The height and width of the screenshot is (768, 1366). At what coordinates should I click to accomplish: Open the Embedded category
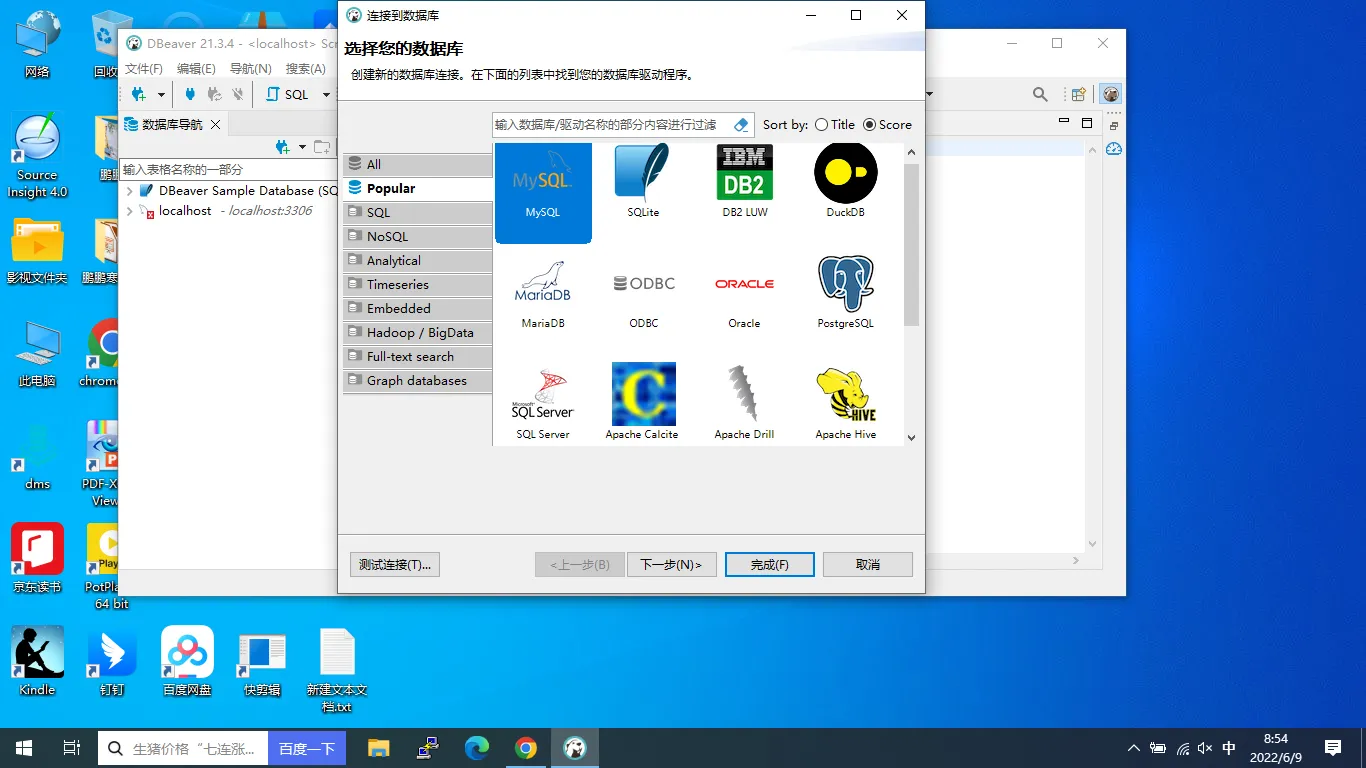pyautogui.click(x=418, y=308)
